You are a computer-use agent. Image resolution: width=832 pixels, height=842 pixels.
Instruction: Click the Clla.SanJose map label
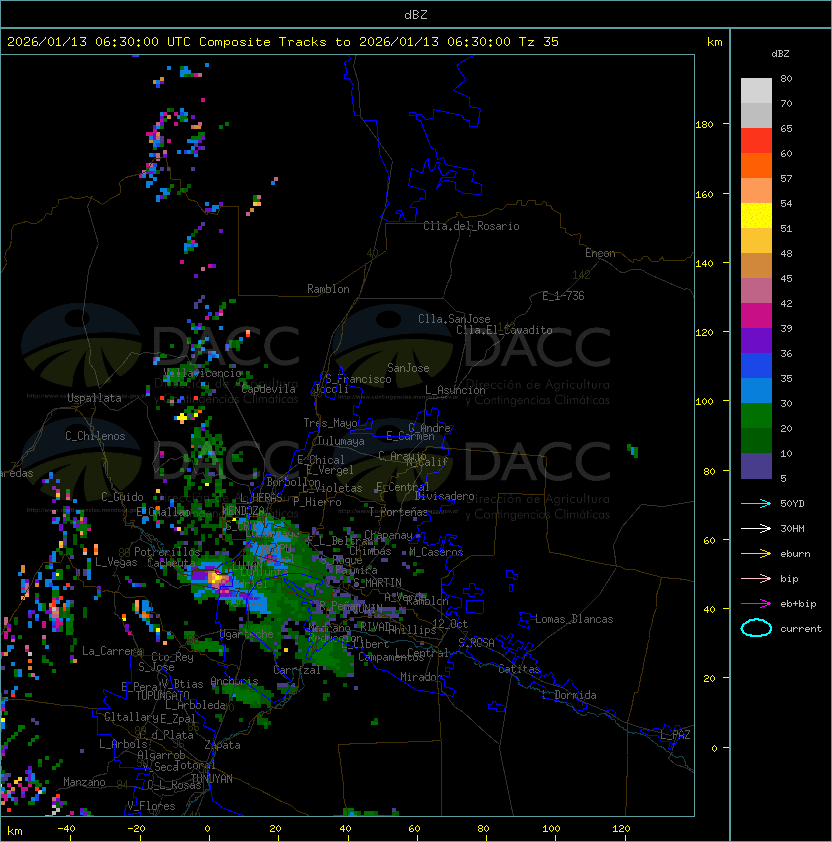tap(454, 319)
